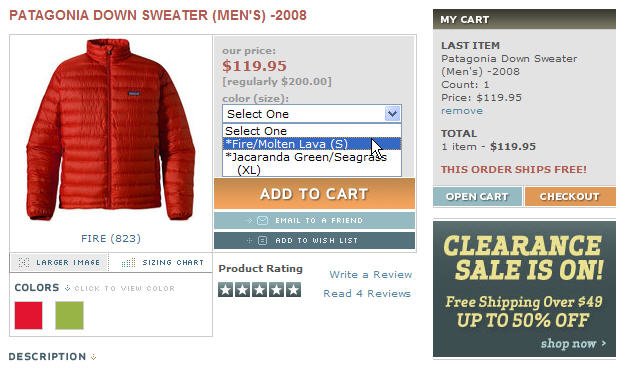
Task: Click the Open Cart button
Action: (x=477, y=197)
